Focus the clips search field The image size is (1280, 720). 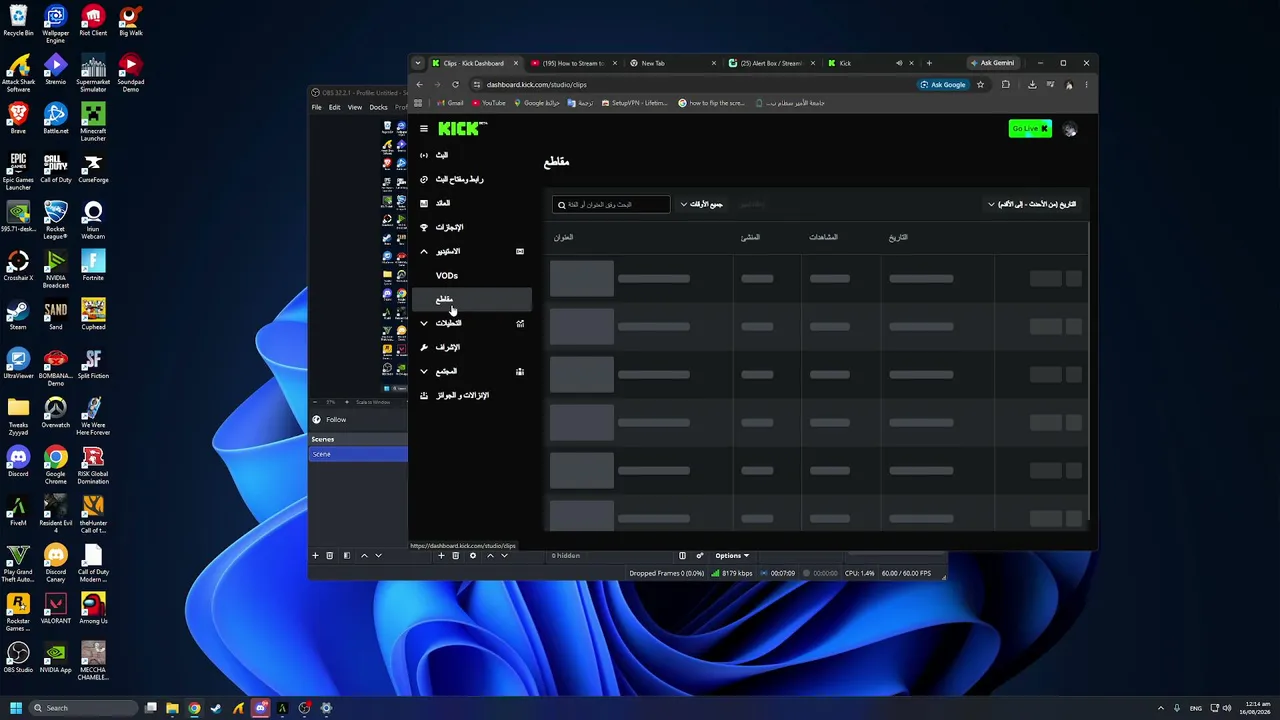(x=611, y=205)
